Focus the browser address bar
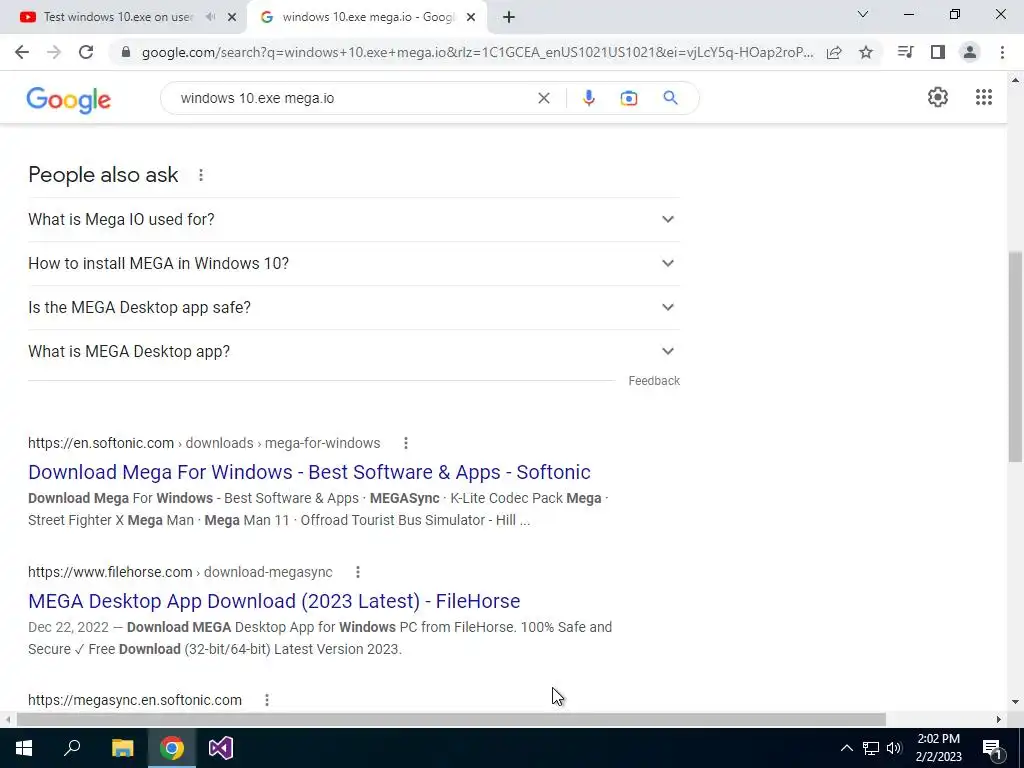1024x768 pixels. [477, 52]
